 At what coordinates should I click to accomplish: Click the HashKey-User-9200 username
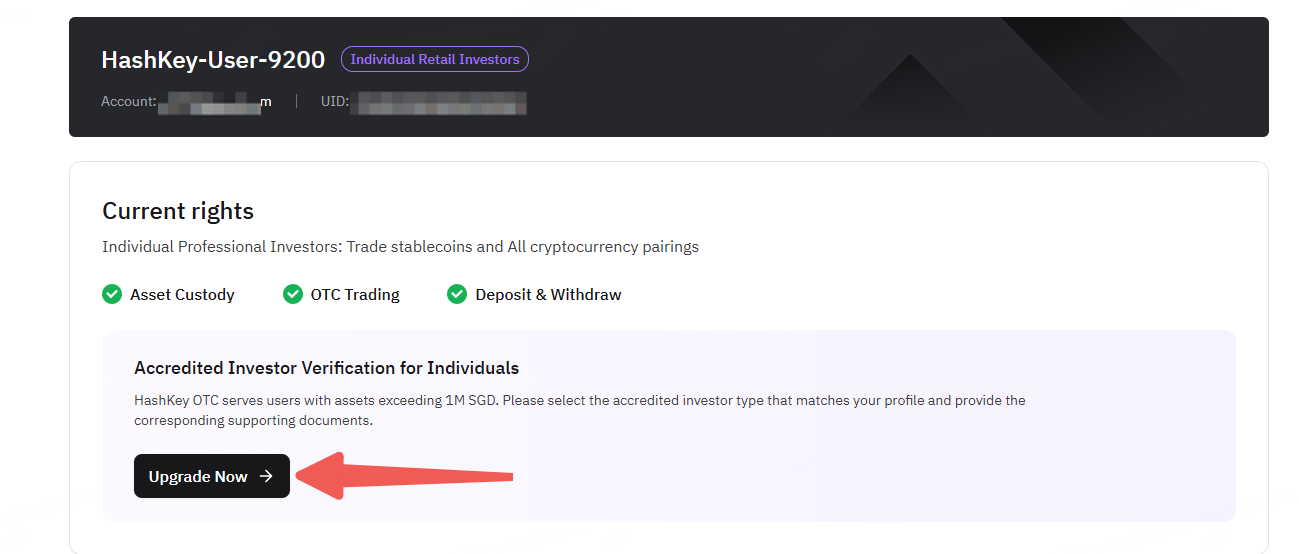click(213, 60)
